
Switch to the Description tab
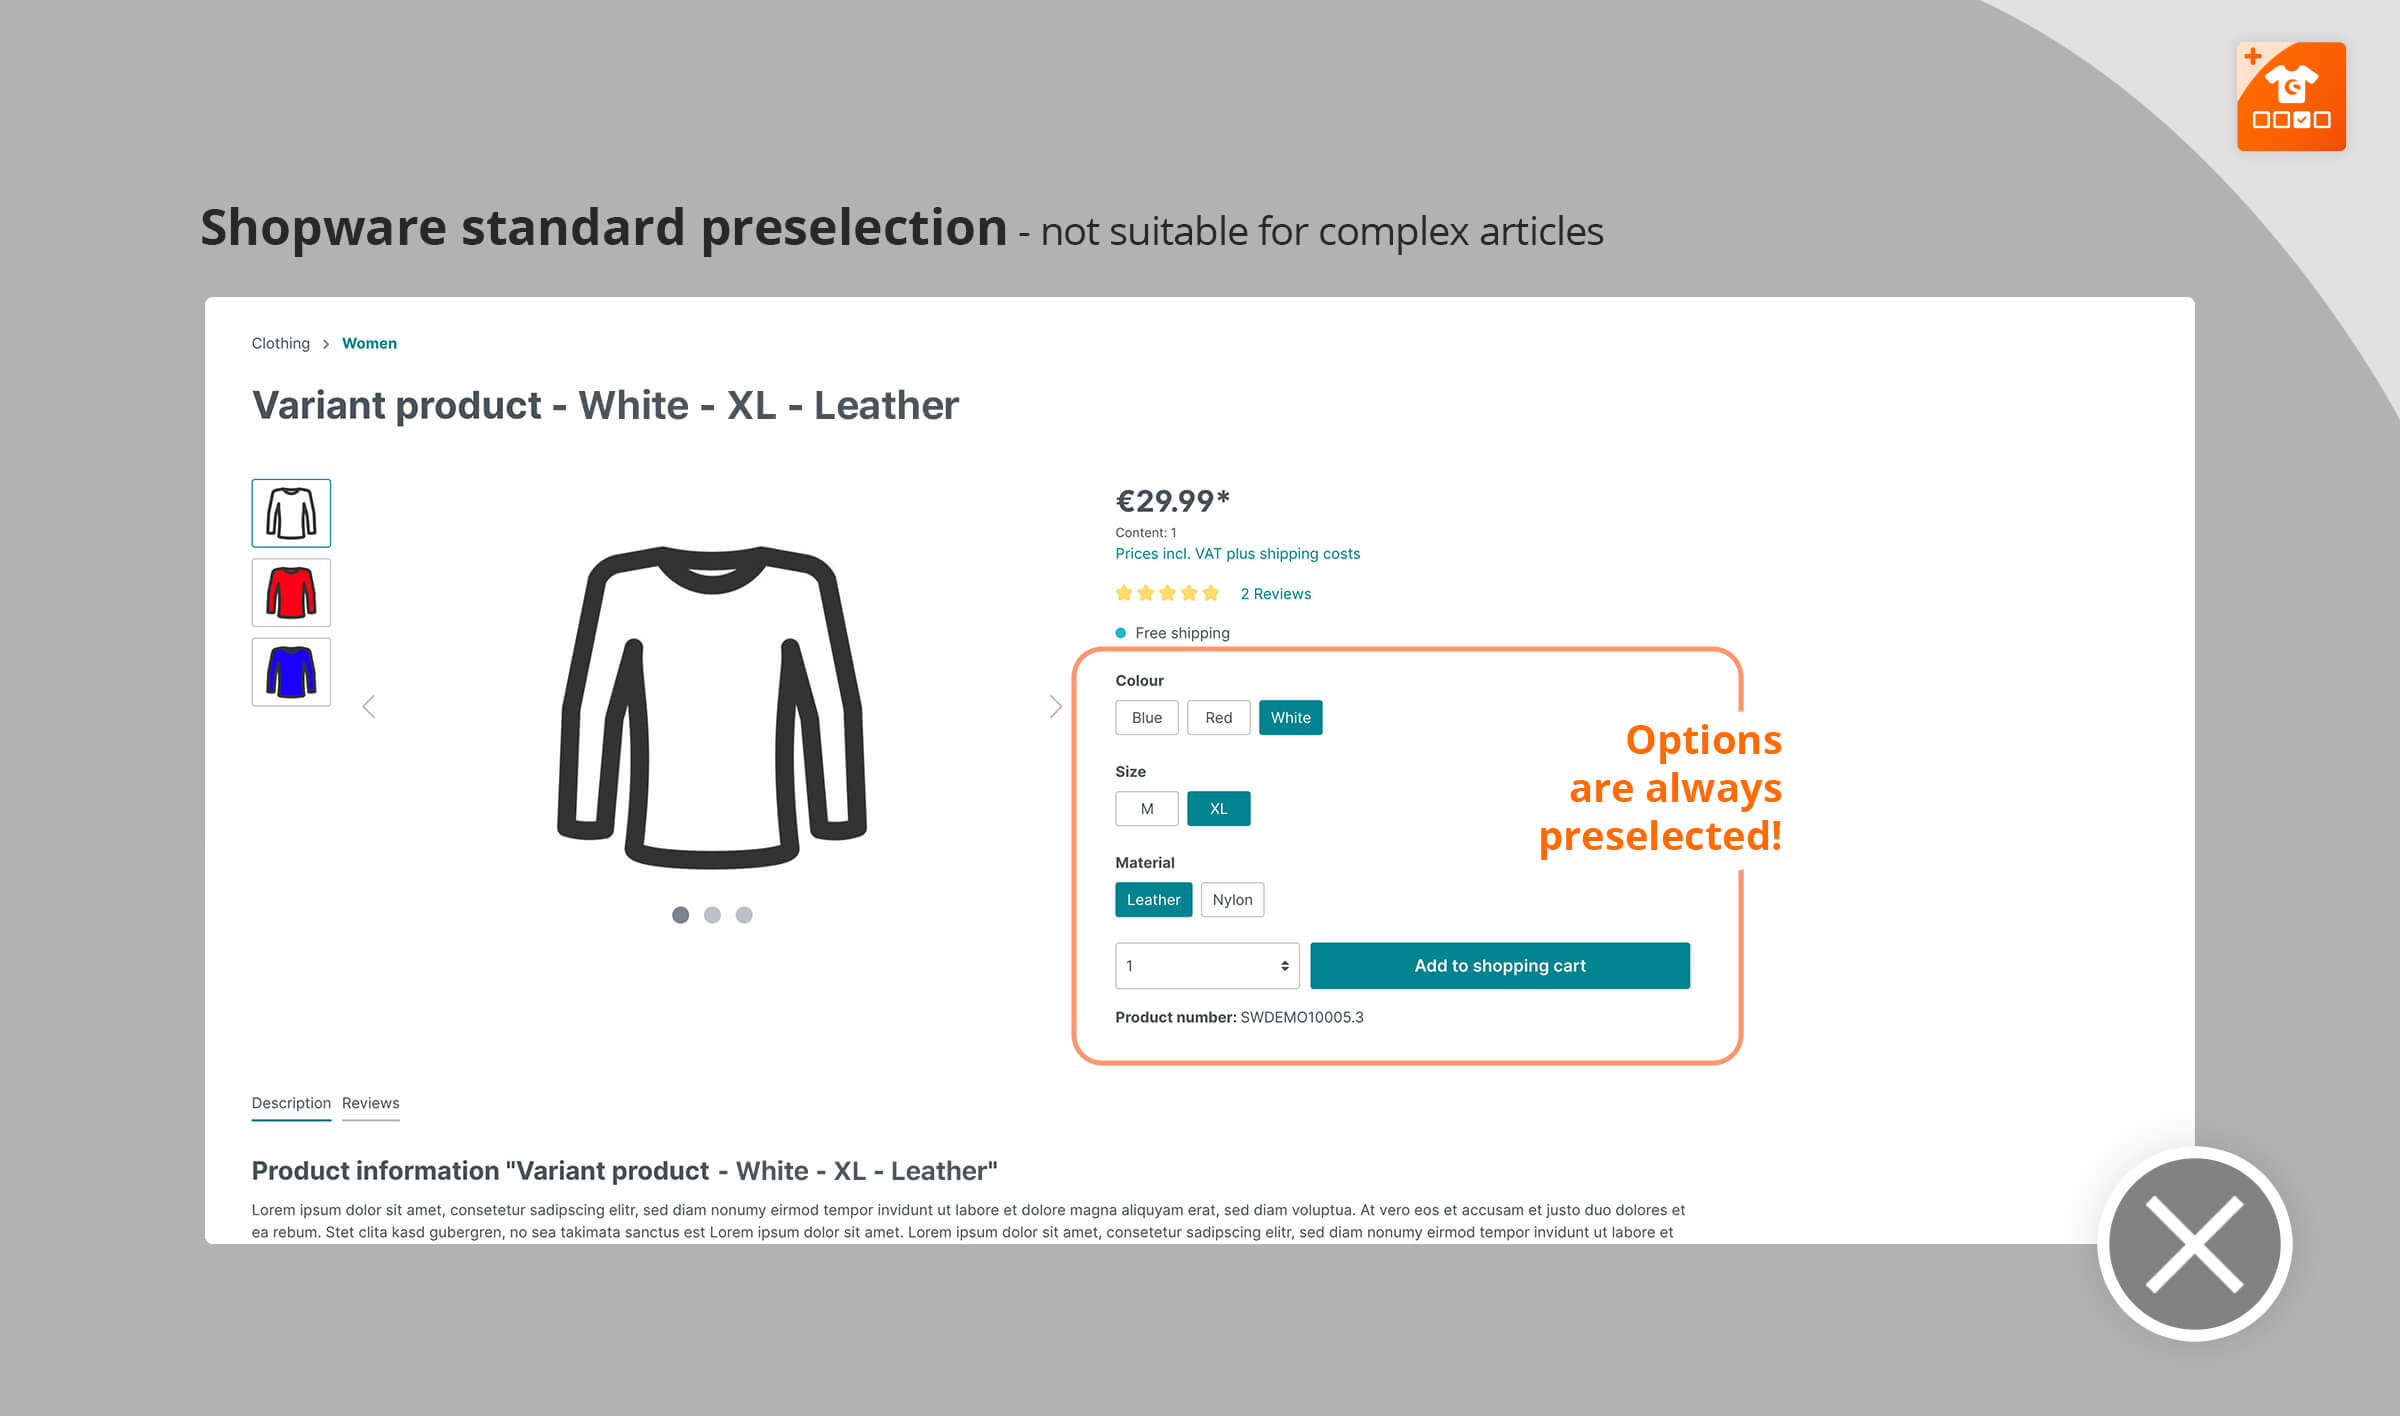[288, 1102]
